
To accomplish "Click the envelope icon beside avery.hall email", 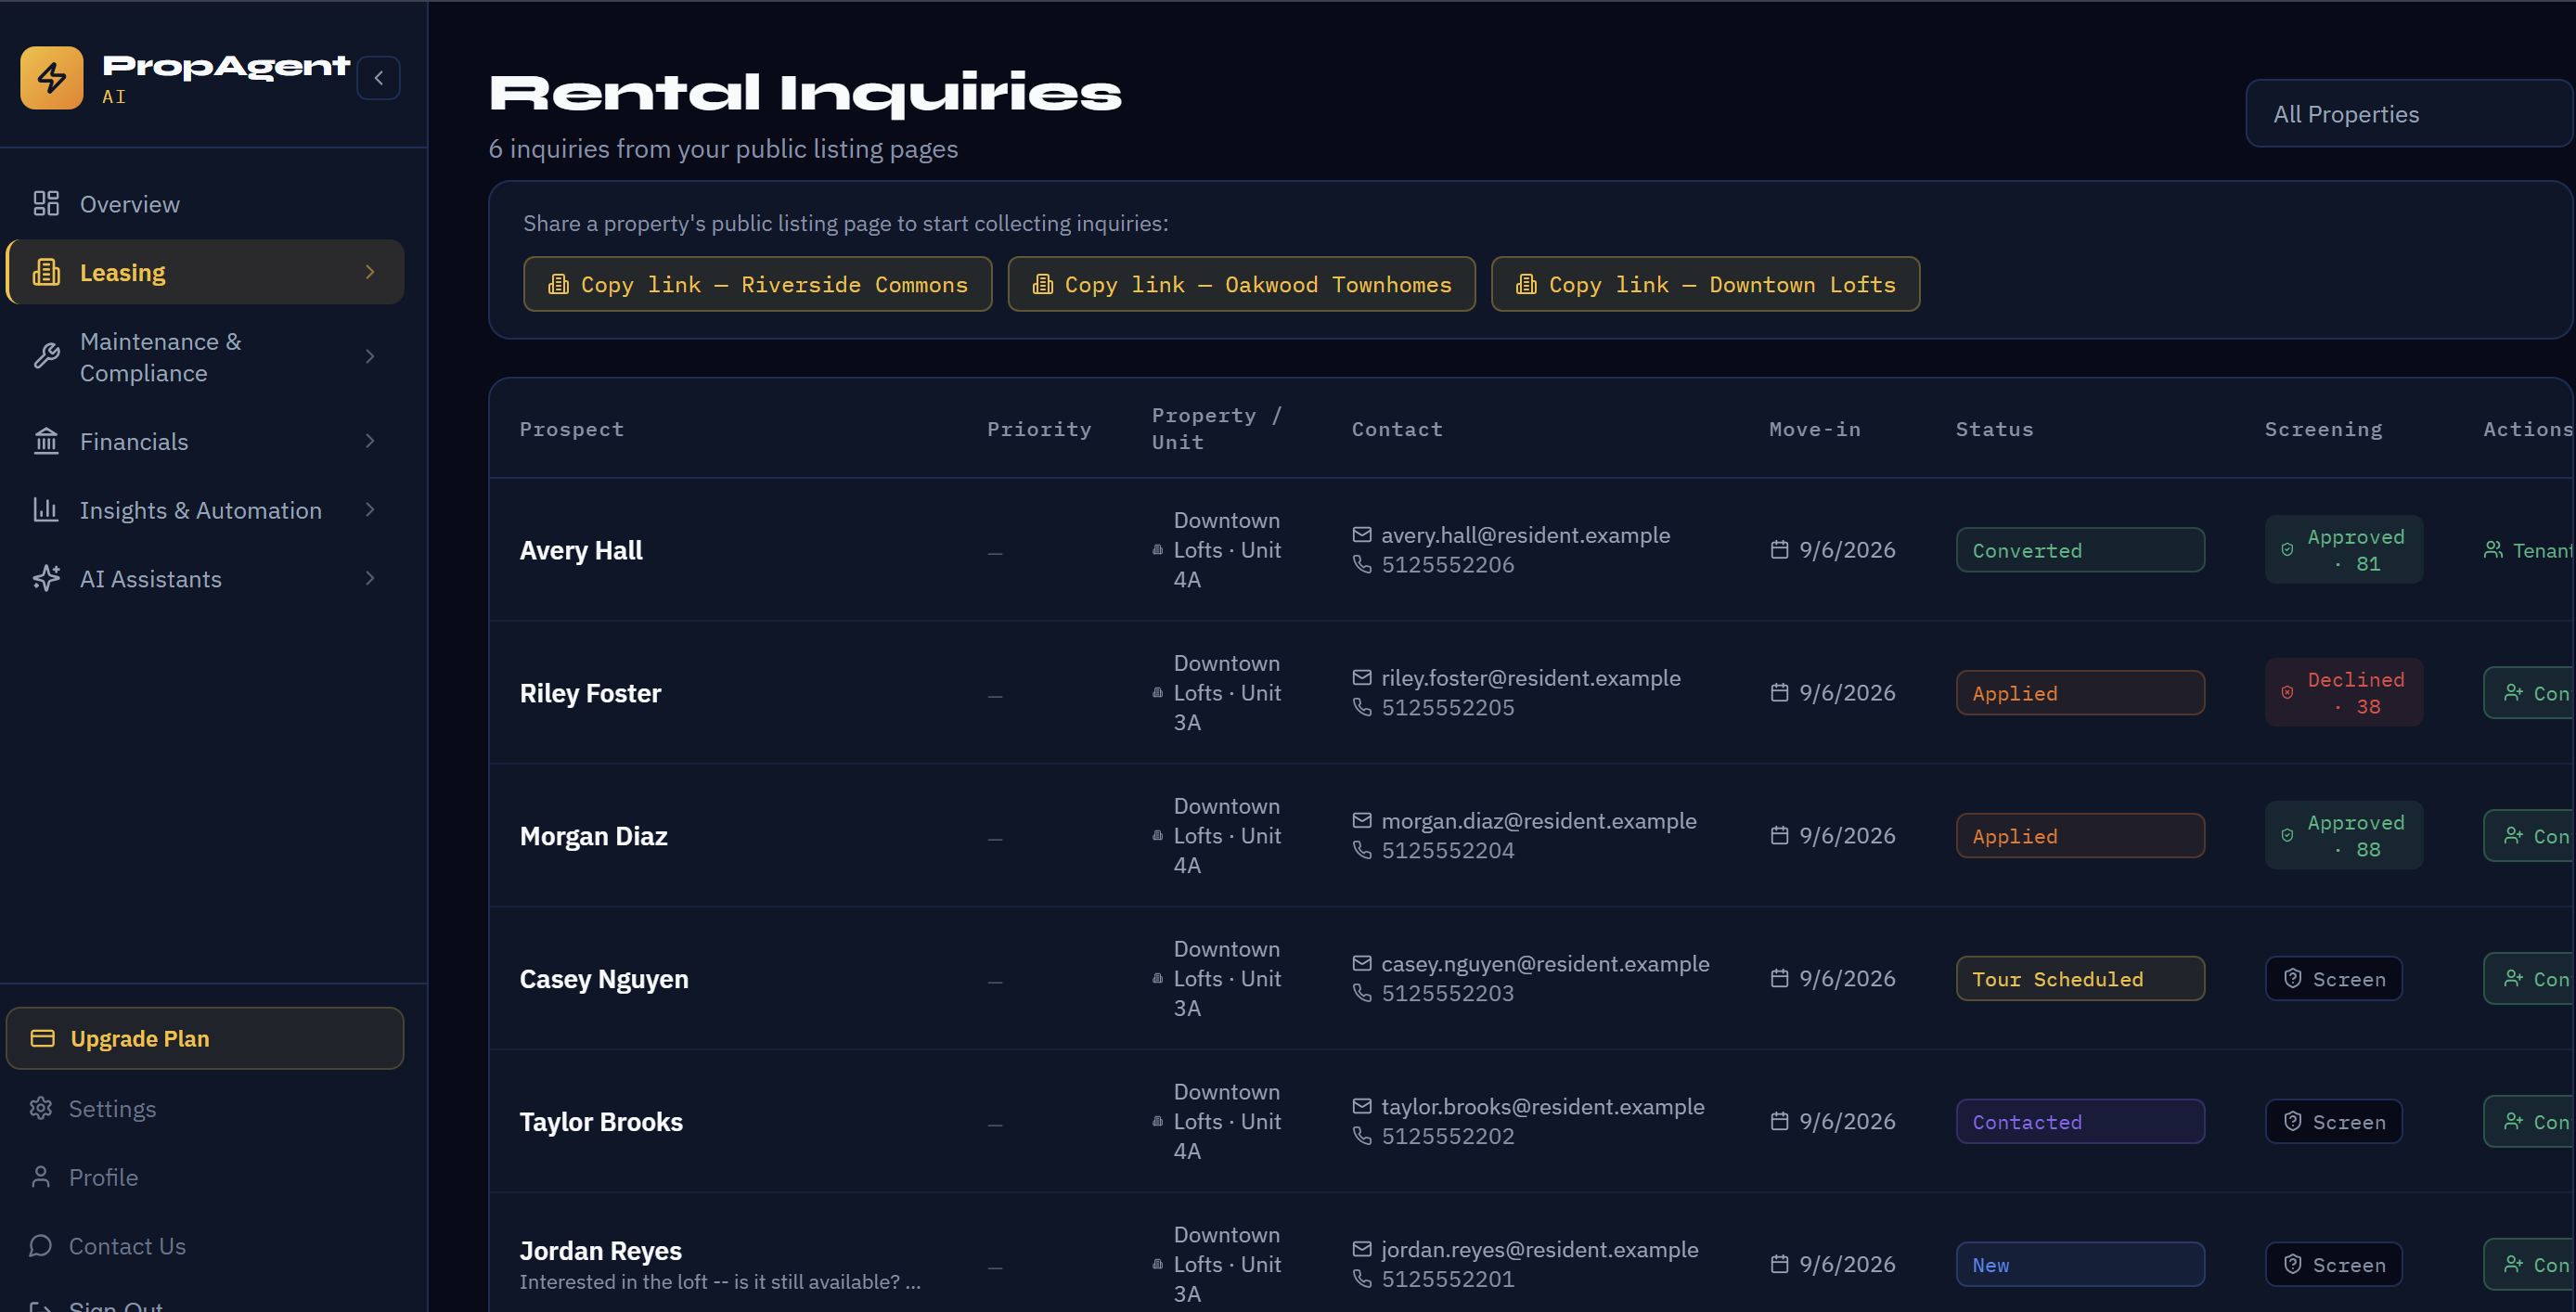I will 1362,535.
